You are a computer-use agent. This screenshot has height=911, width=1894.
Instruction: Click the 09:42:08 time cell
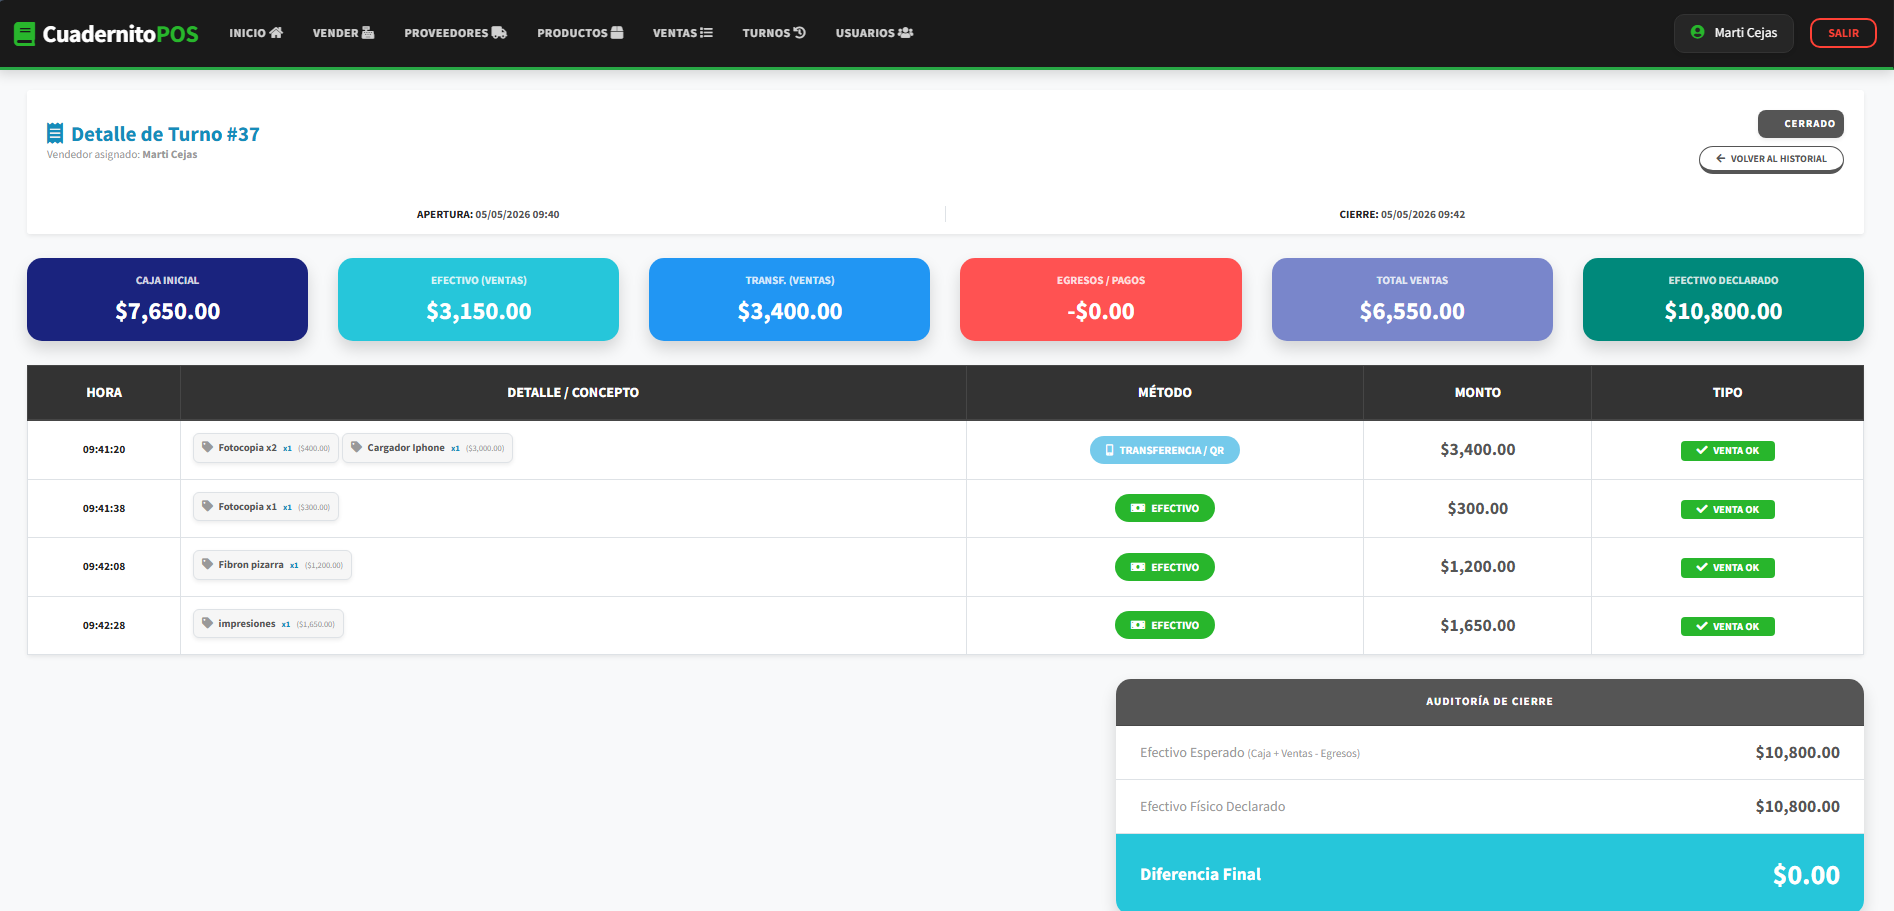(x=104, y=566)
